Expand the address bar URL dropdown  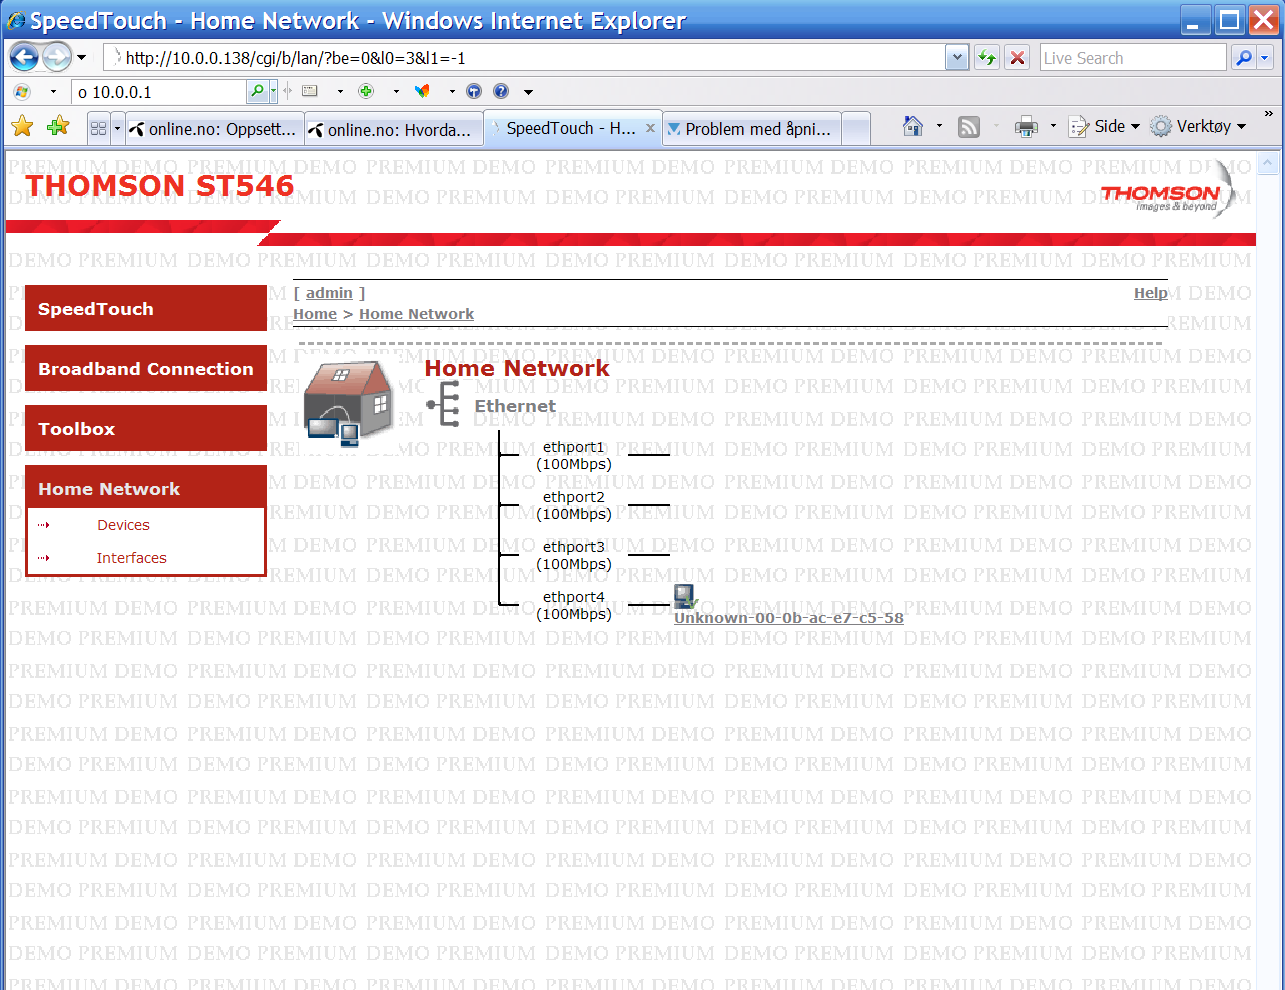(957, 58)
